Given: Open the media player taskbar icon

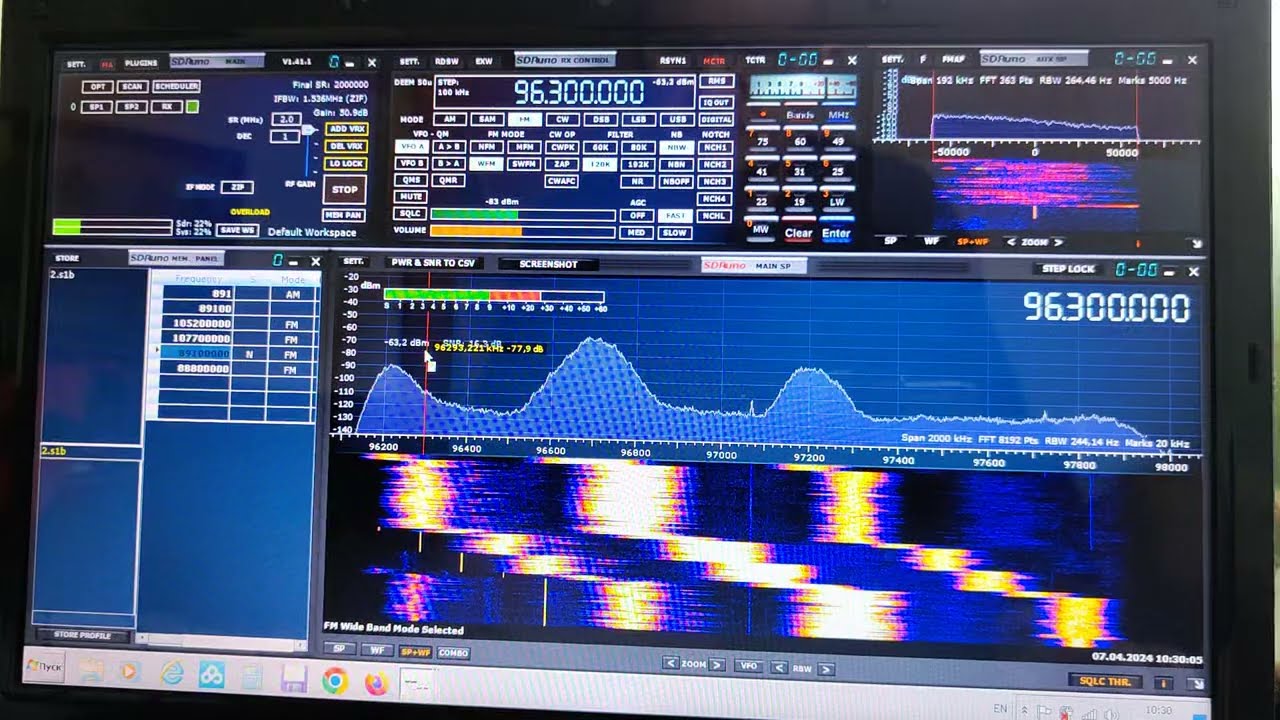Looking at the screenshot, I should pyautogui.click(x=128, y=671).
